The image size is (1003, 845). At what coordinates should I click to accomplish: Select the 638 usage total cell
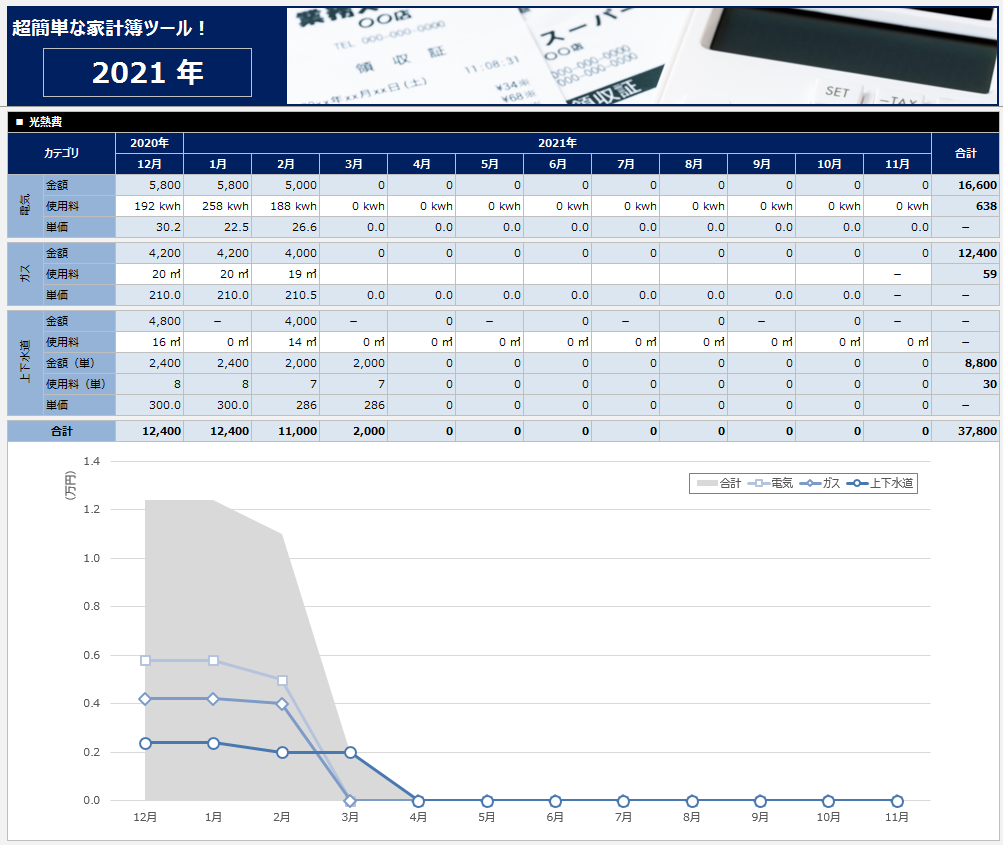tap(965, 206)
